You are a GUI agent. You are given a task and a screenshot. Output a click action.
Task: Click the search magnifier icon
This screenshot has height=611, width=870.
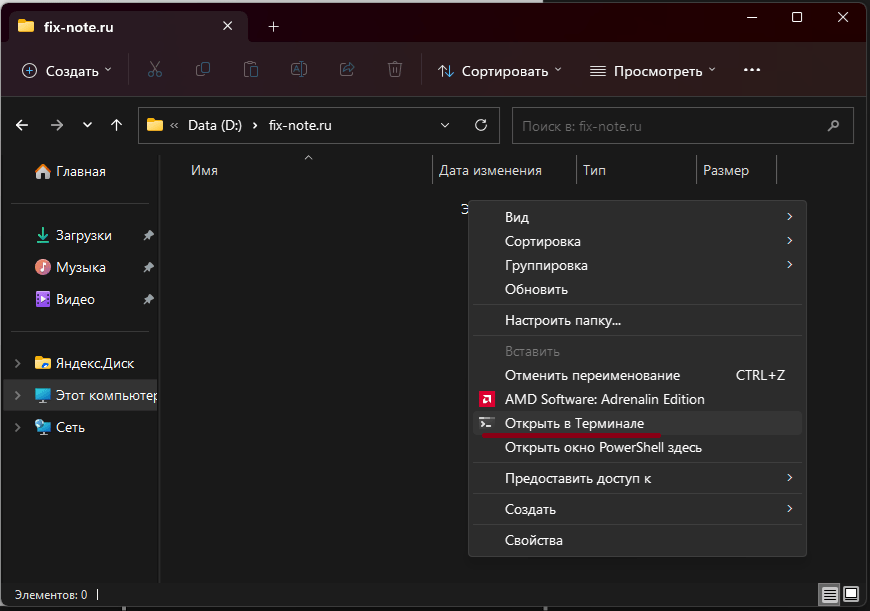(x=833, y=126)
